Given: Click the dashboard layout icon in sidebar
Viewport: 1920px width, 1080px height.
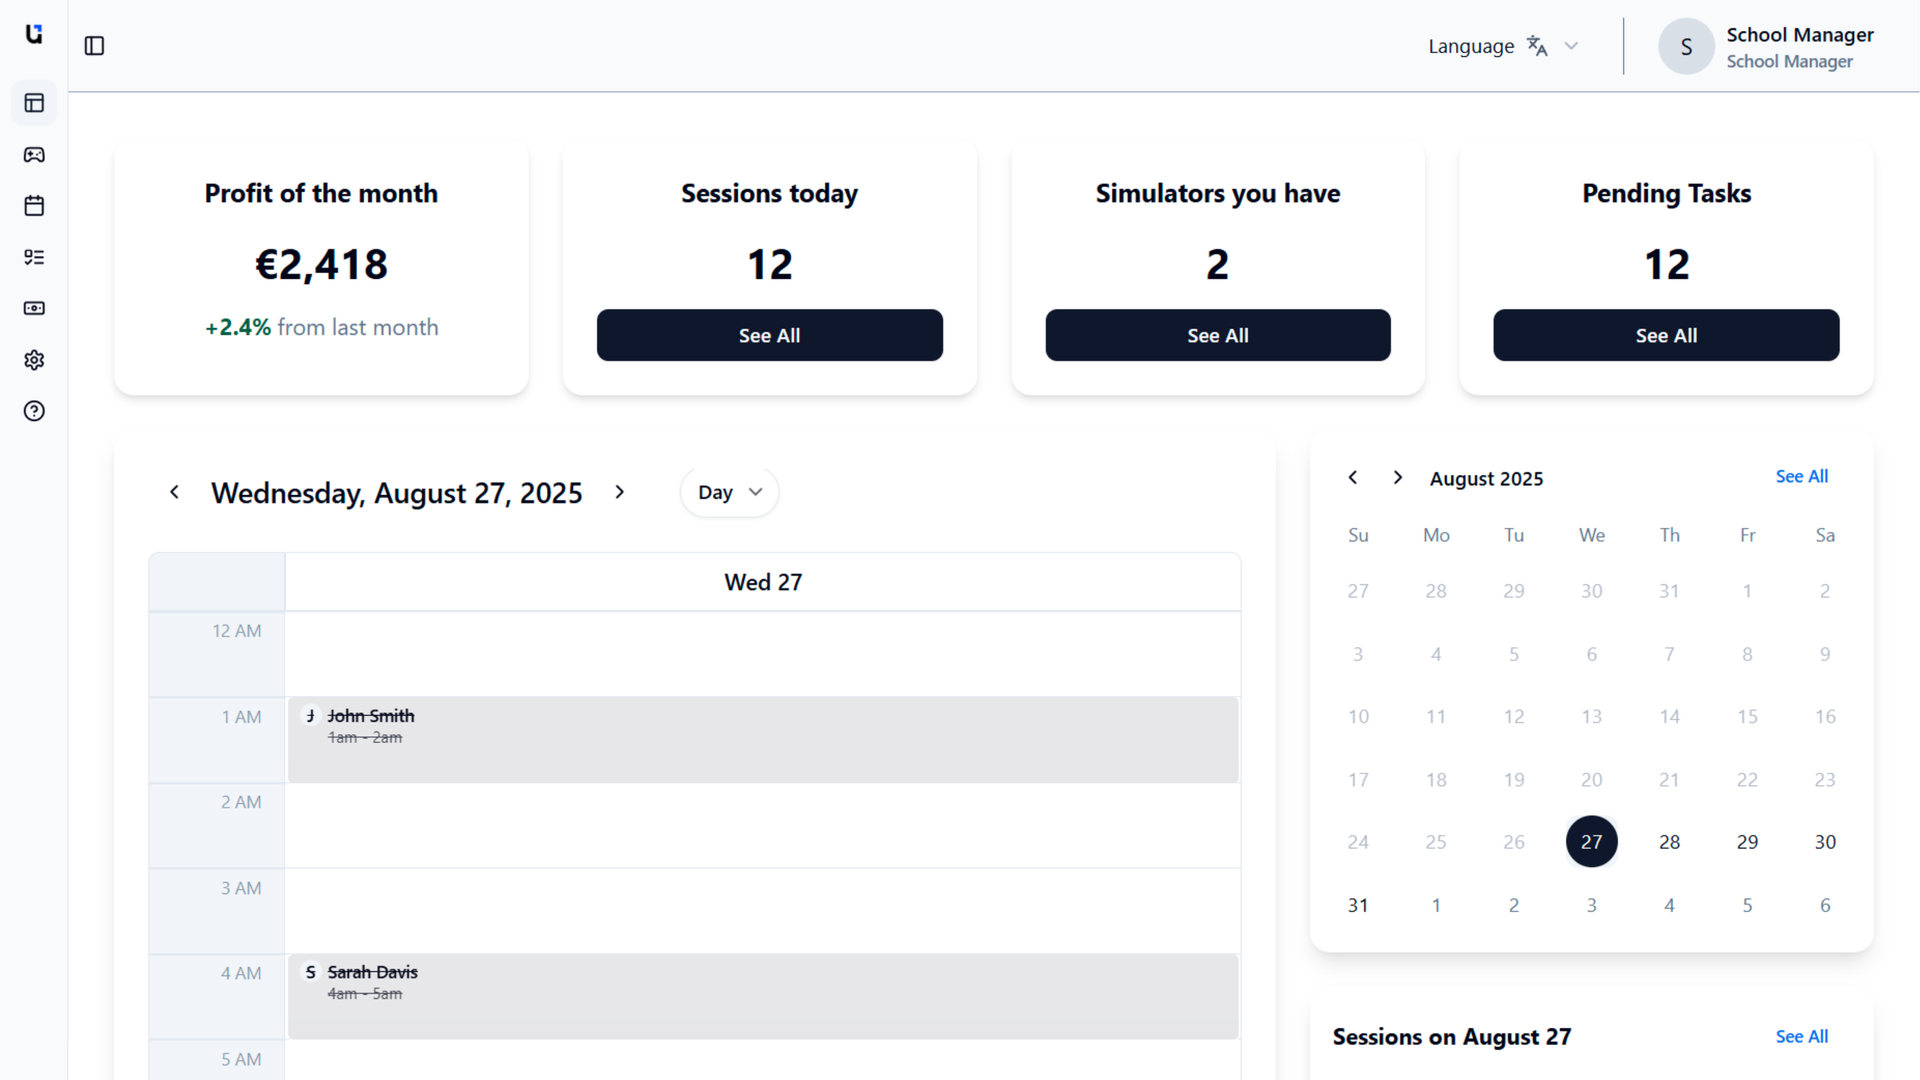Looking at the screenshot, I should [x=34, y=103].
